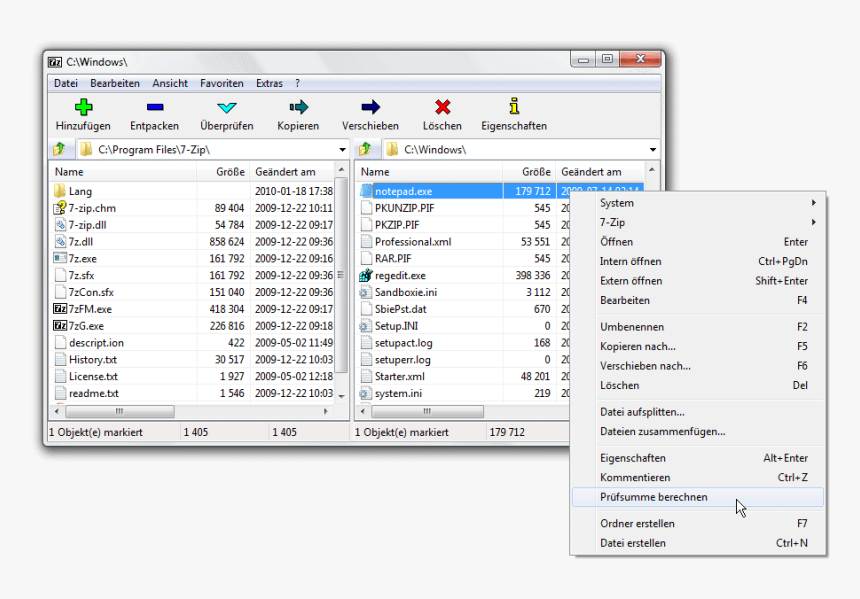The width and height of the screenshot is (860, 599).
Task: Choose Datei erstellen in the context menu
Action: coord(698,543)
